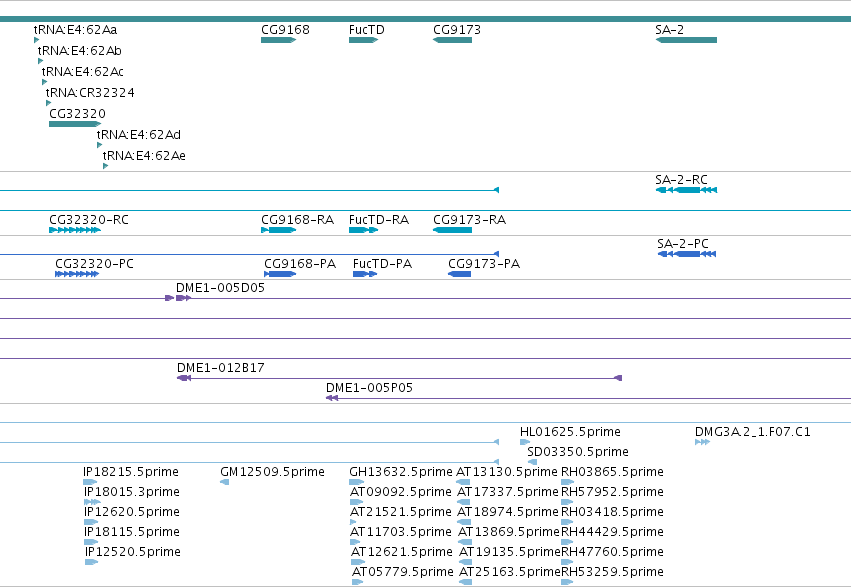The image size is (851, 587).
Task: Select the AT09092.5prime EST label
Action: point(401,492)
